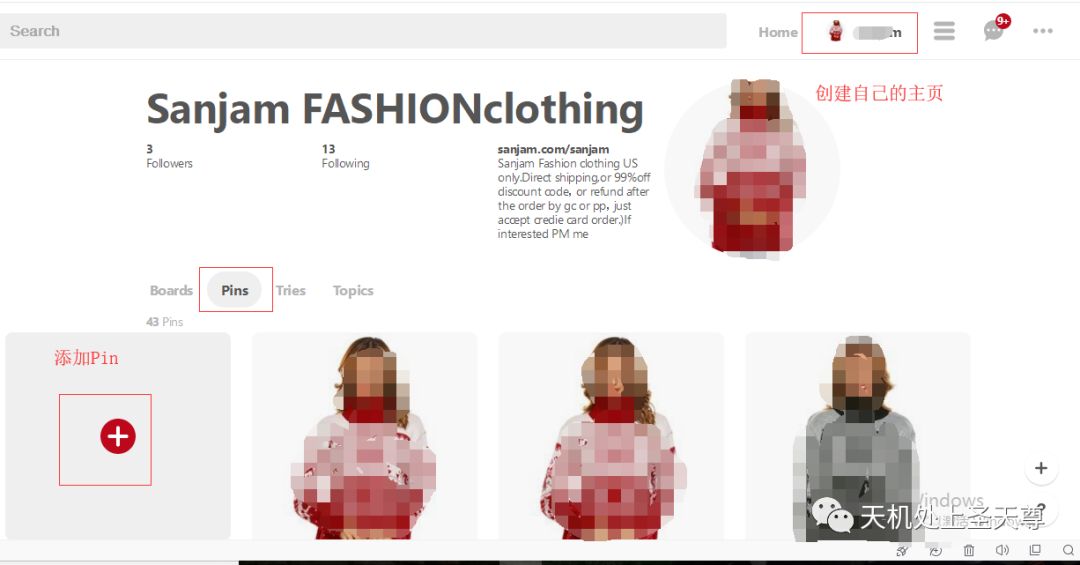The width and height of the screenshot is (1080, 565).
Task: Click the trash icon in bottom status bar
Action: click(x=968, y=550)
